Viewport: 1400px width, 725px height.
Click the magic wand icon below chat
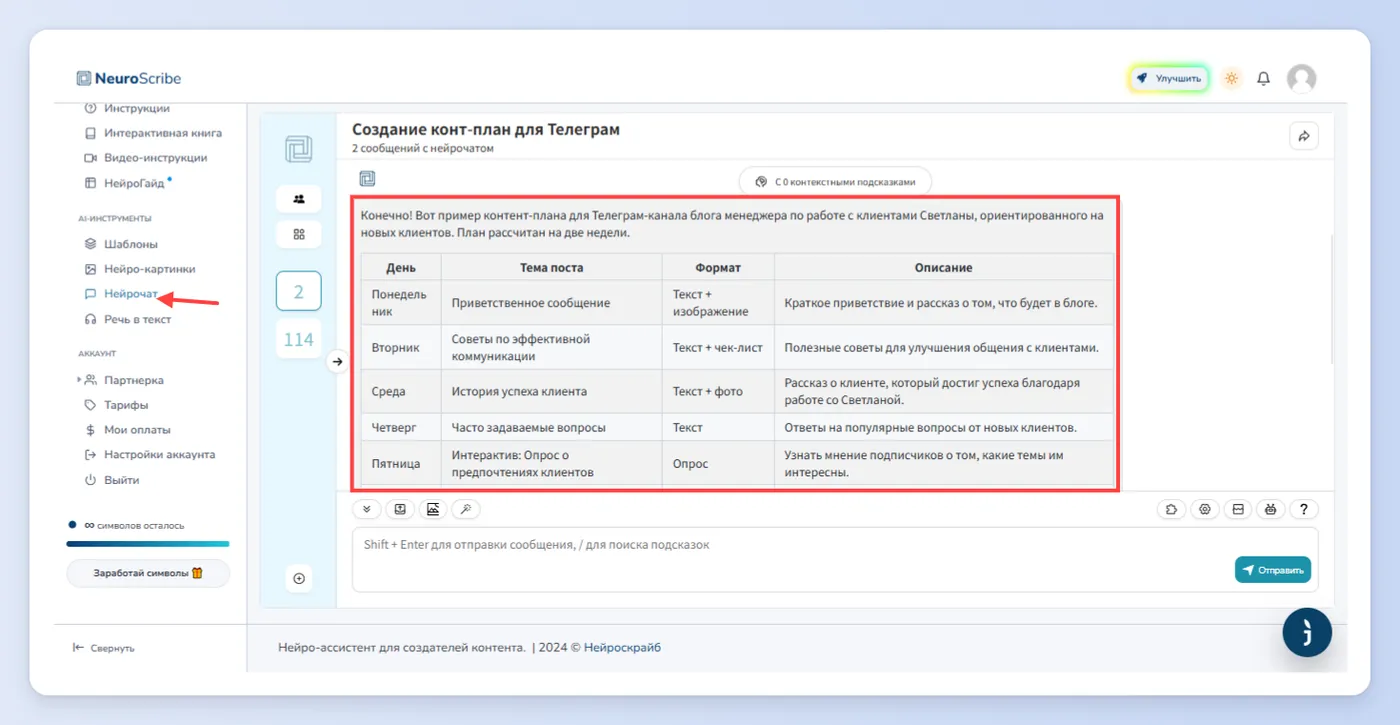[466, 509]
